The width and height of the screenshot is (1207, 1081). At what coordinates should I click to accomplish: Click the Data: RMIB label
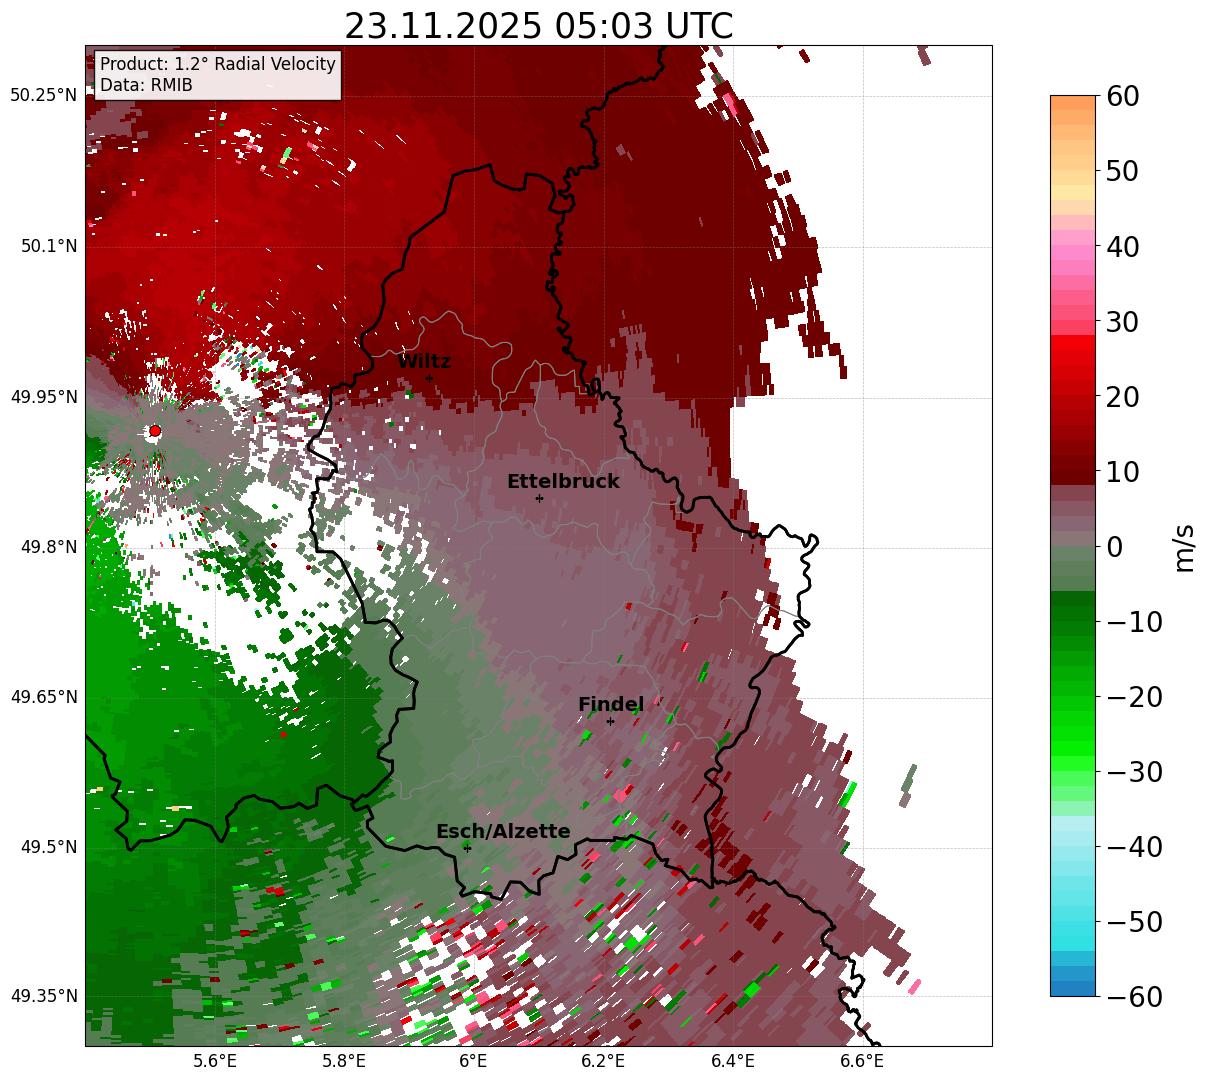146,85
